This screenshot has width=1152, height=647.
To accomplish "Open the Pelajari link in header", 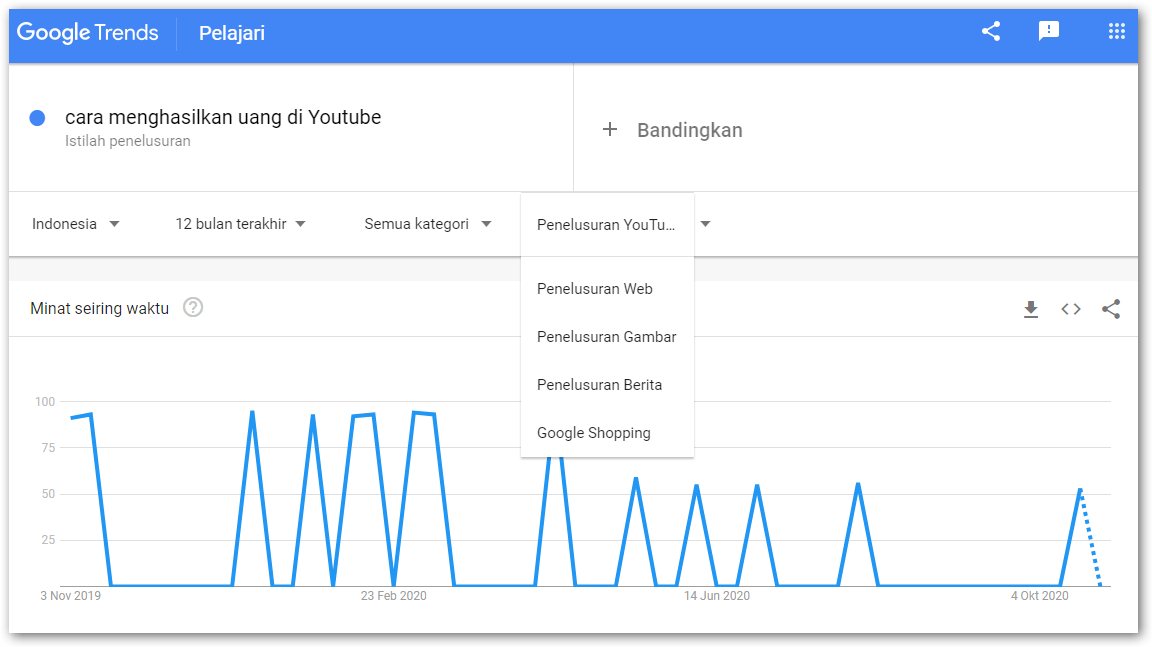I will (x=231, y=33).
